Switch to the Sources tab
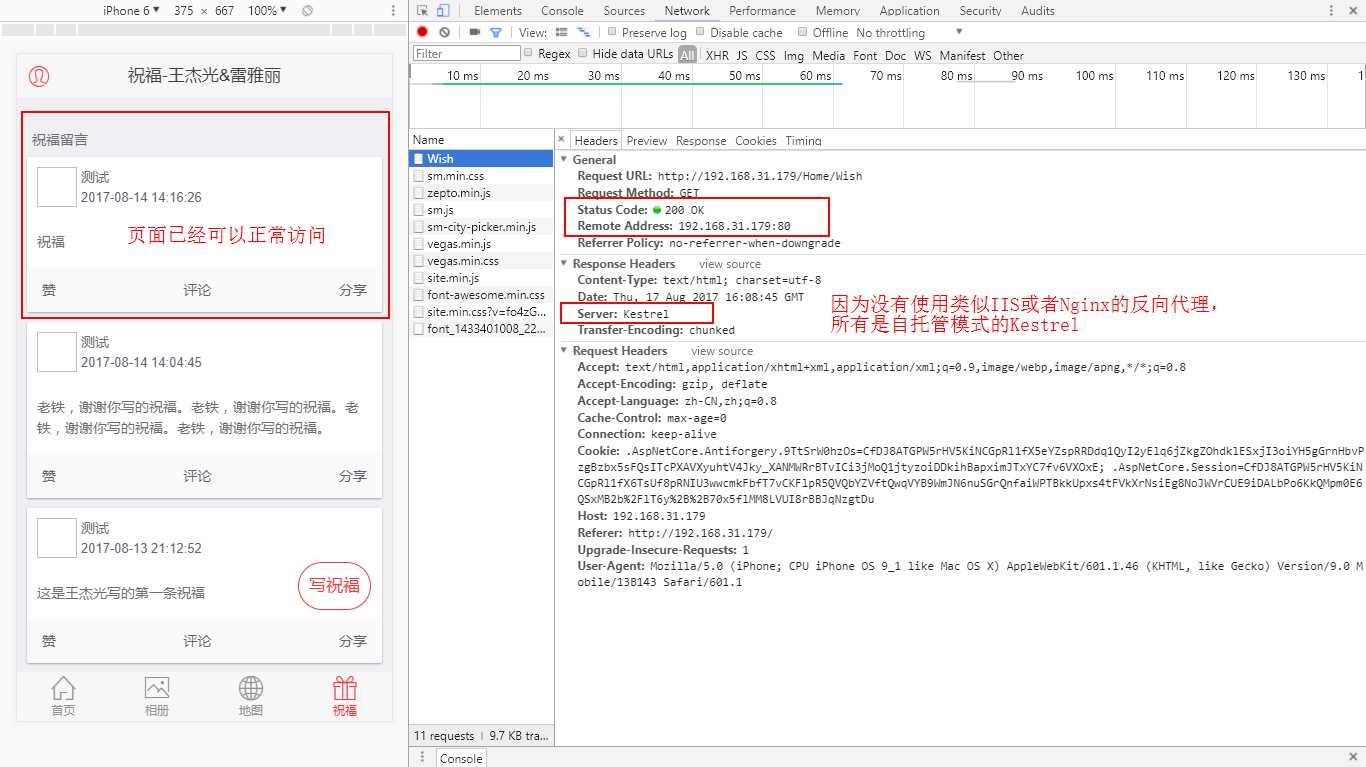Viewport: 1366px width, 767px height. pos(624,11)
